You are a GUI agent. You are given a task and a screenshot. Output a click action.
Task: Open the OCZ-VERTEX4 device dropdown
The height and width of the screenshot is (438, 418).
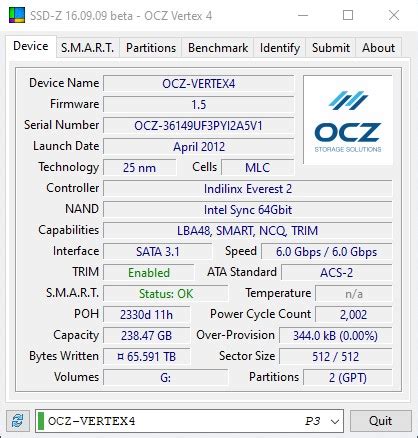click(189, 421)
